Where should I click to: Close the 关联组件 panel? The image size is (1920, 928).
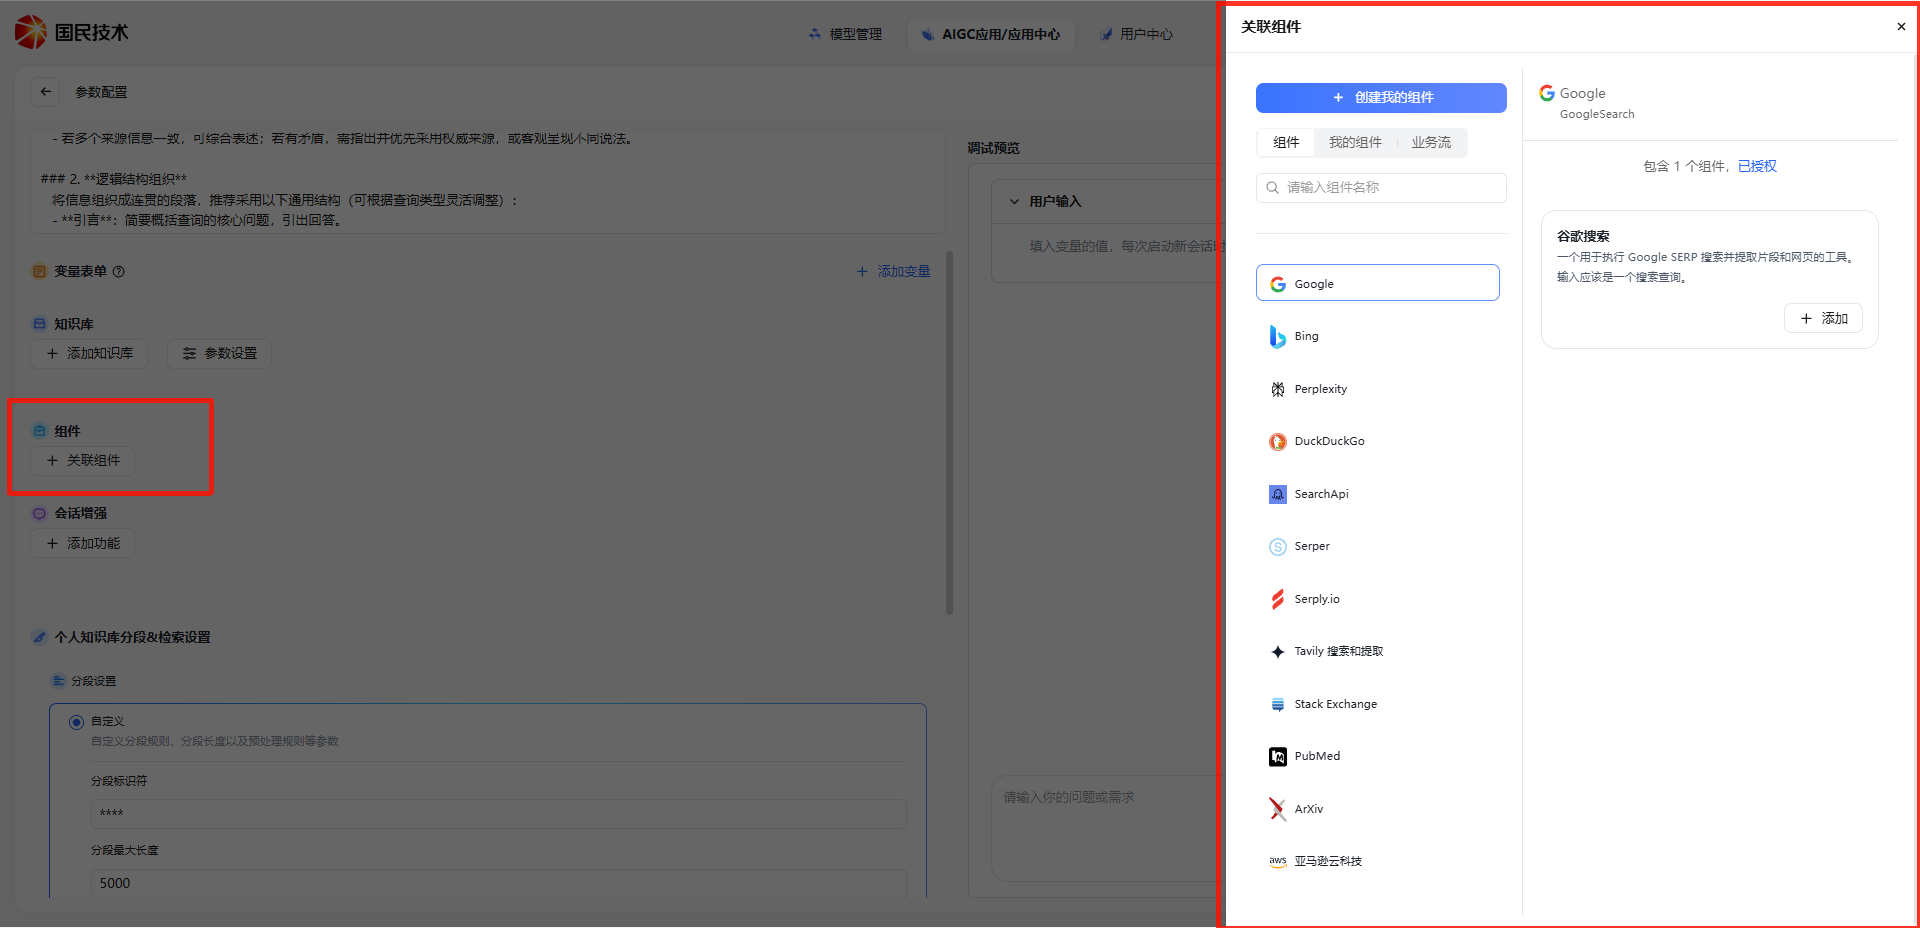[1901, 27]
